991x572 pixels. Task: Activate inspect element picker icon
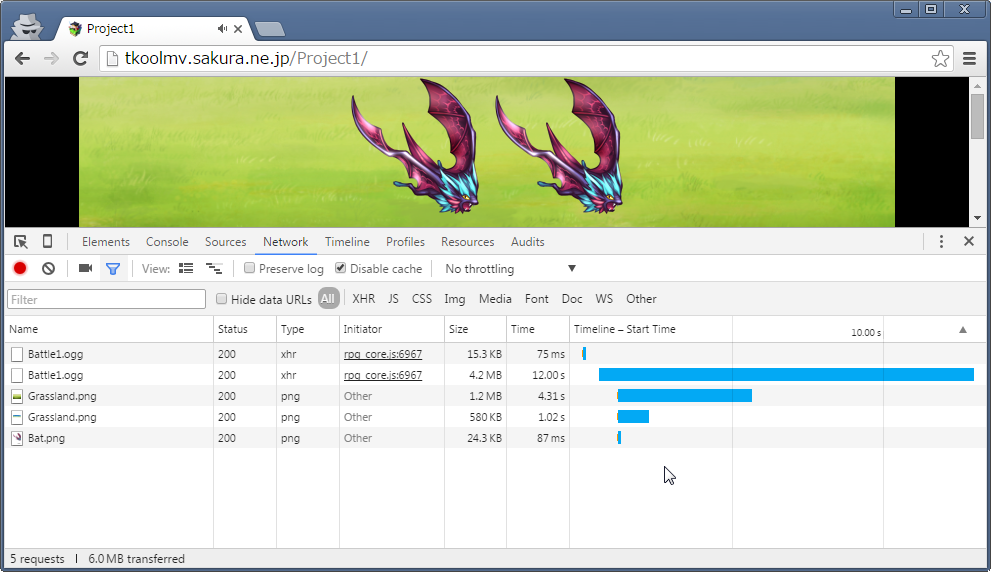(21, 242)
